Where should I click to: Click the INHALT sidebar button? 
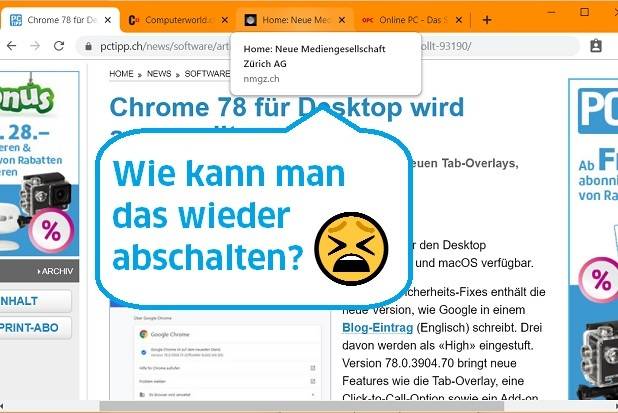click(35, 301)
